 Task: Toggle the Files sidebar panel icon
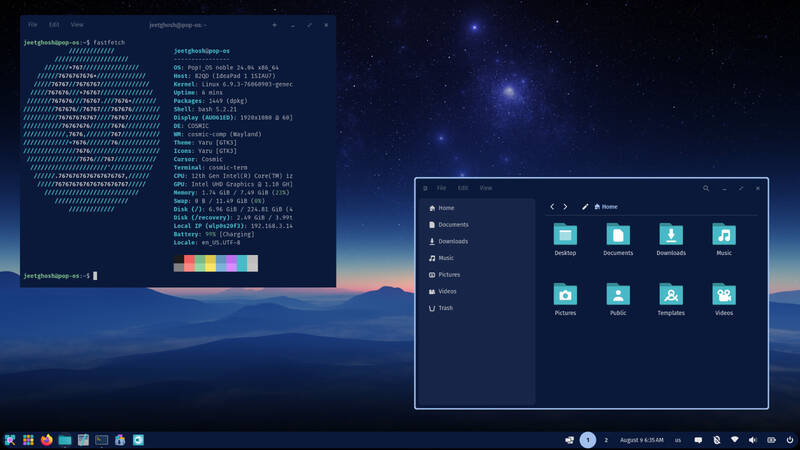tap(425, 188)
